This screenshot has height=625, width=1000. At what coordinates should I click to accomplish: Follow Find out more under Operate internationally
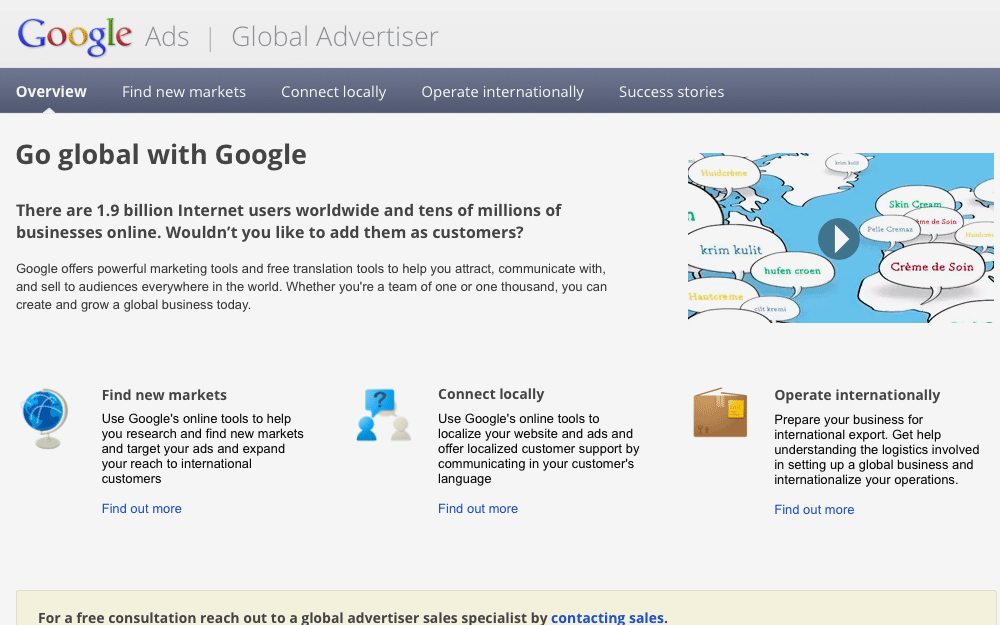click(x=814, y=509)
